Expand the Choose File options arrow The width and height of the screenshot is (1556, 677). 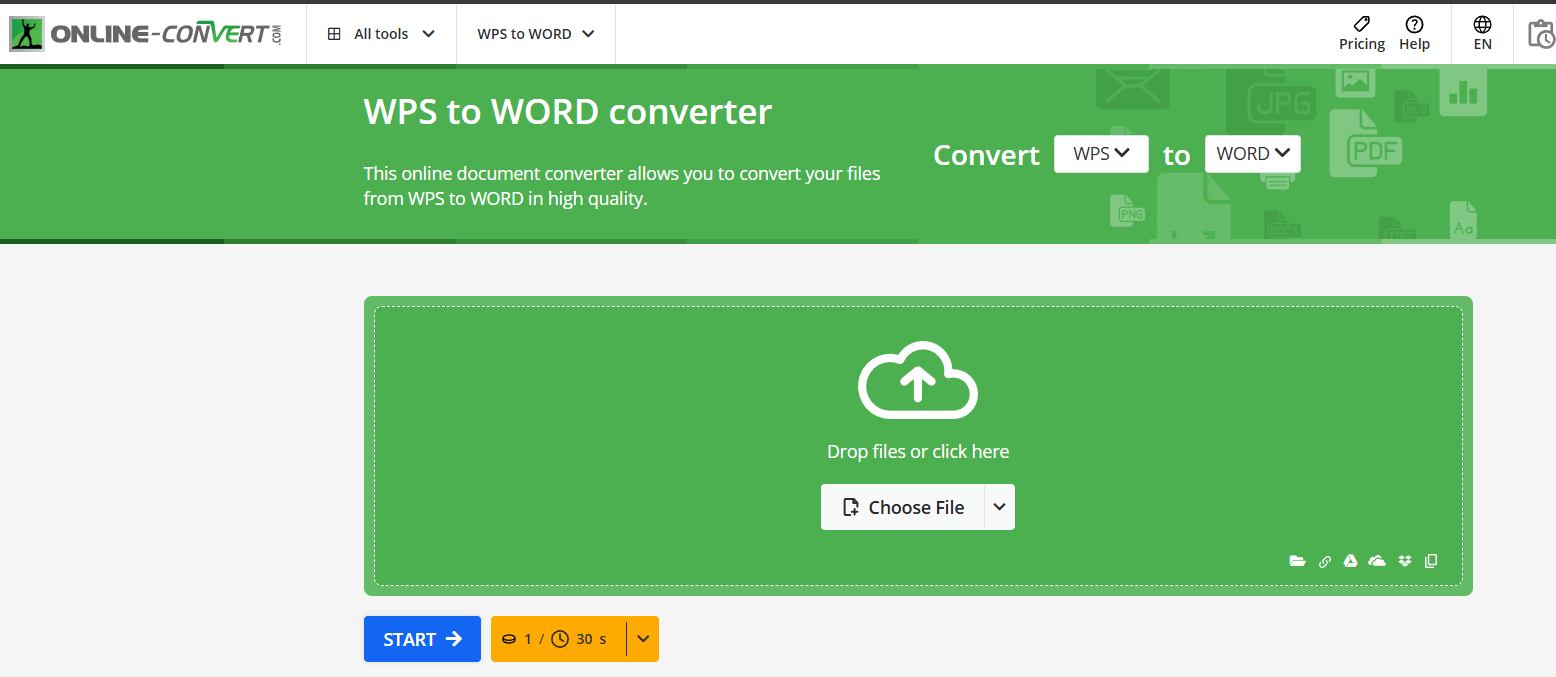pos(998,507)
